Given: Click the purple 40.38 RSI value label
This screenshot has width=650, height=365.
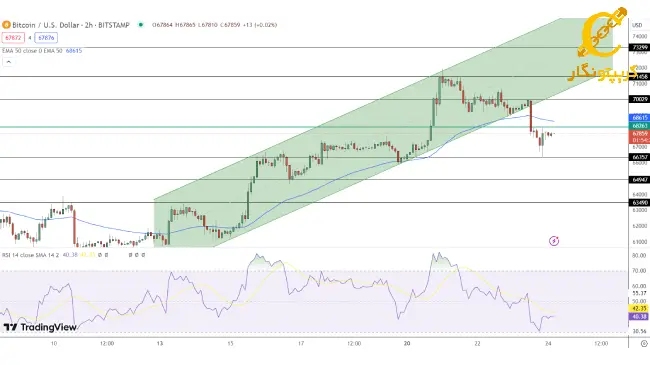Looking at the screenshot, I should (x=639, y=316).
